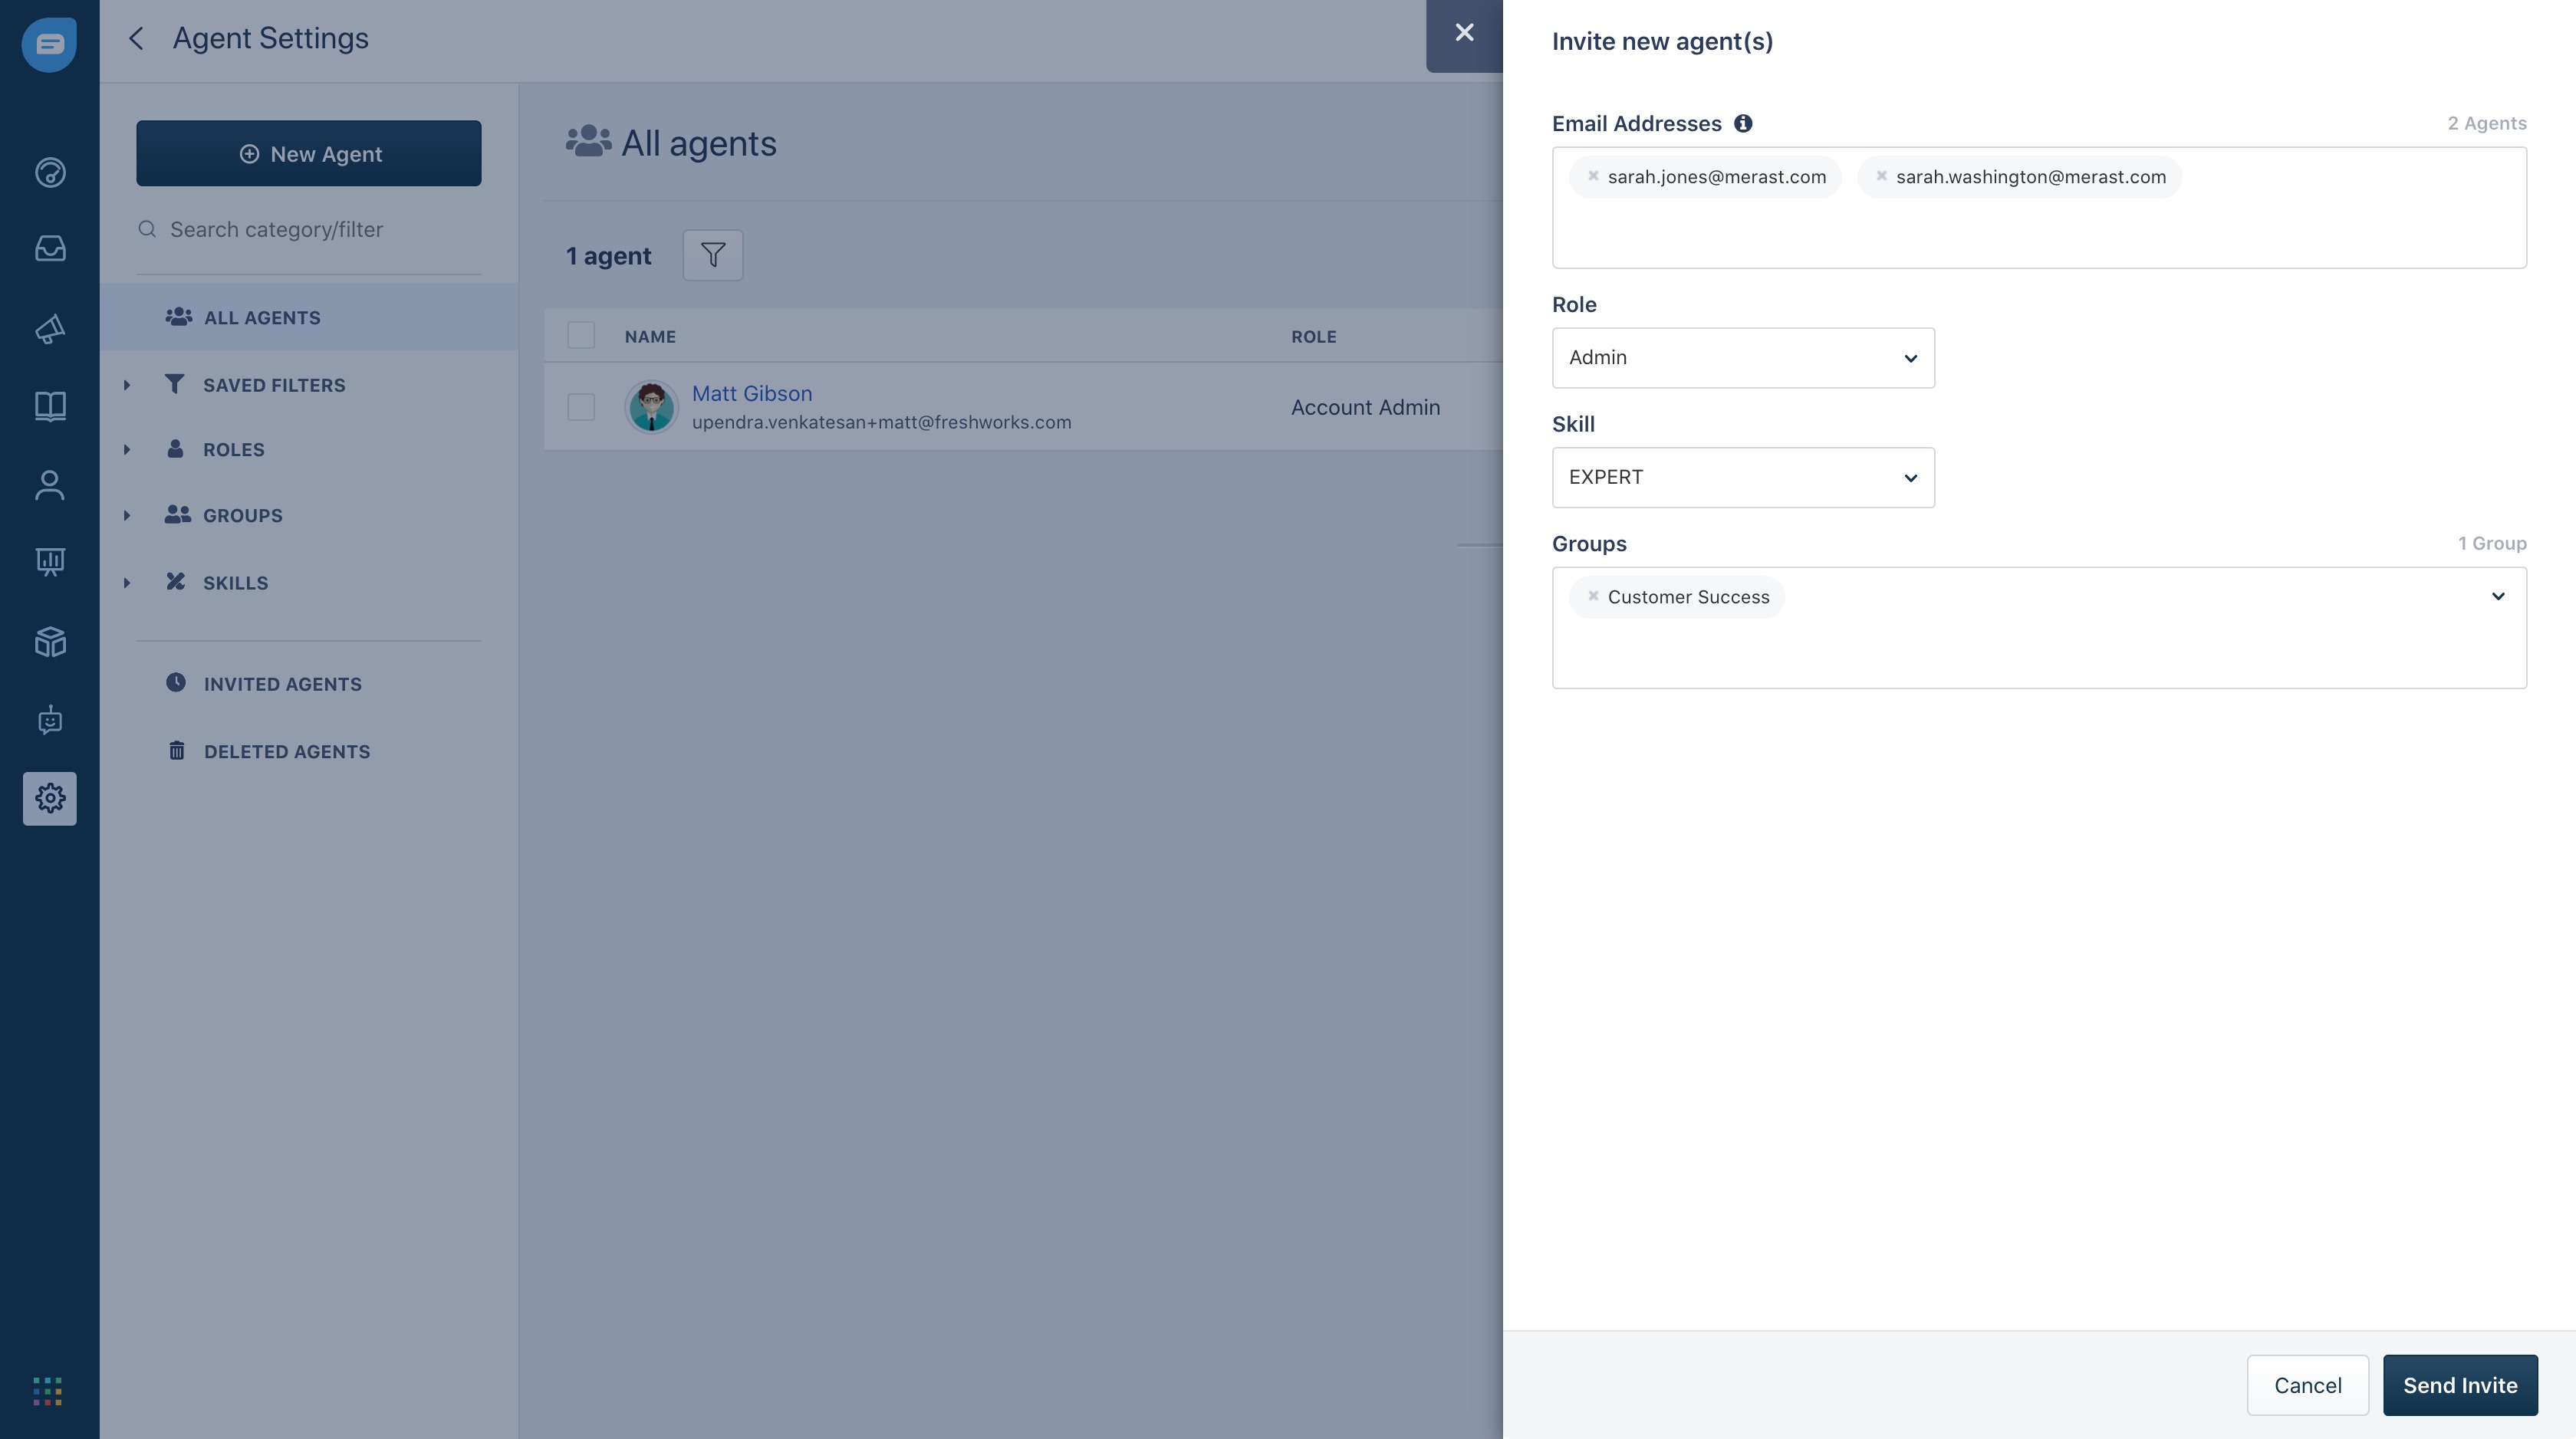Open the campaigns megaphone icon

tap(50, 328)
